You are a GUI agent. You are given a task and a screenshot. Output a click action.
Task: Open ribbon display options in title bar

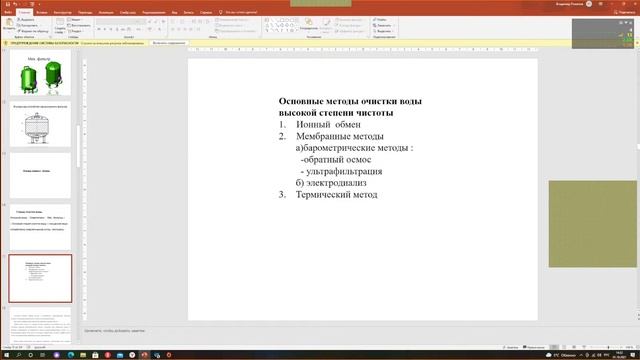tap(600, 4)
